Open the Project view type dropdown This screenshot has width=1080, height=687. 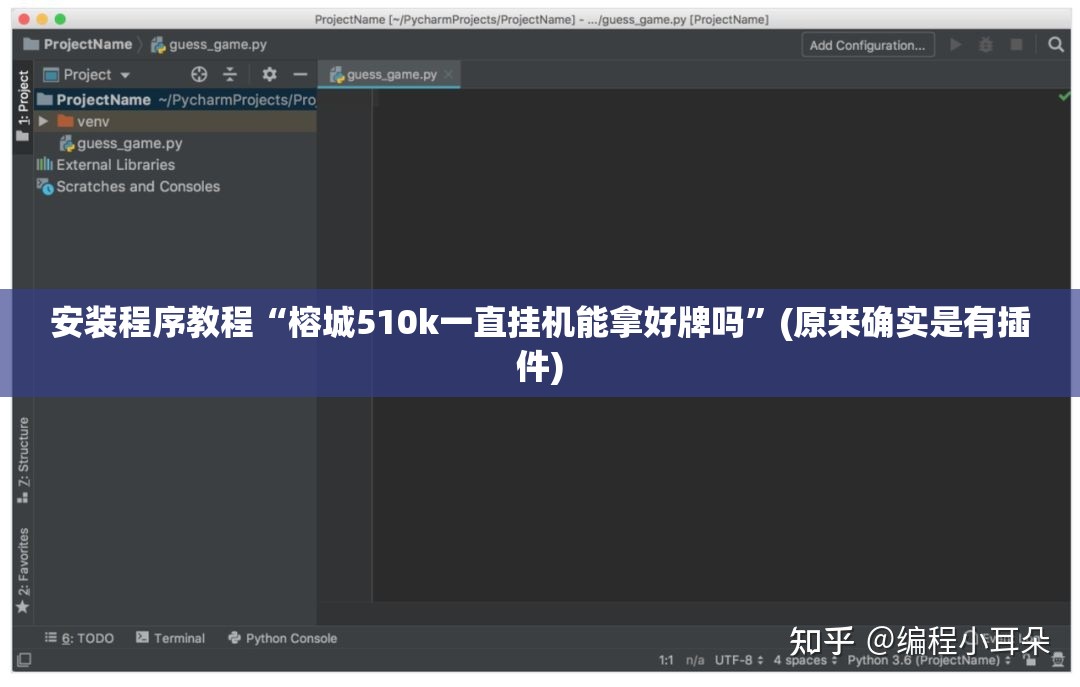pos(87,74)
